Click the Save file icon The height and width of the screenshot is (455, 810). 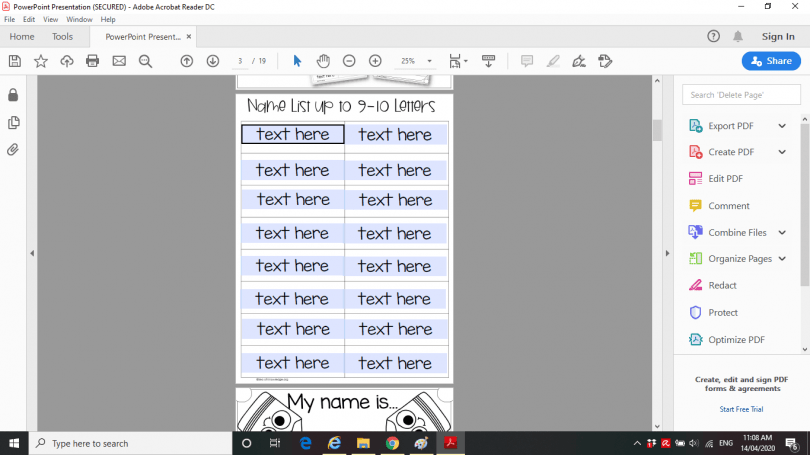[x=15, y=61]
